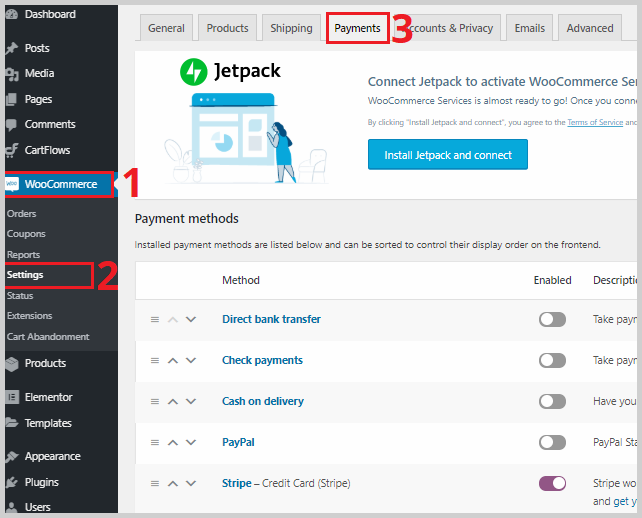This screenshot has height=518, width=642.
Task: Click the Pages icon in sidebar
Action: point(12,100)
